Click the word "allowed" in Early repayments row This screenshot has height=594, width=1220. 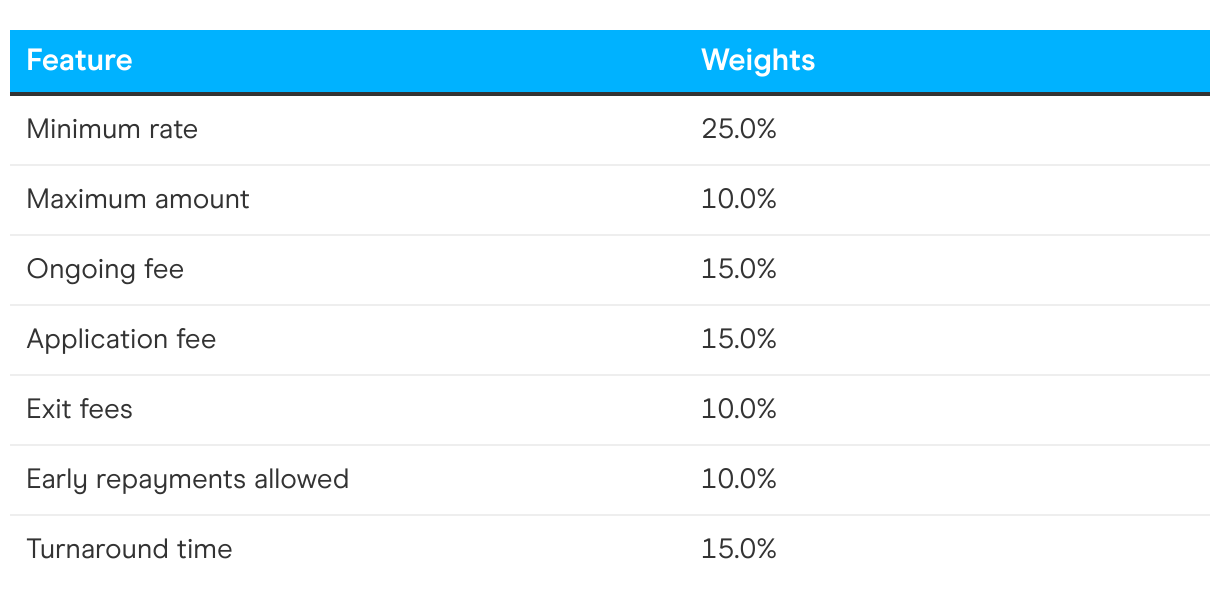click(302, 479)
